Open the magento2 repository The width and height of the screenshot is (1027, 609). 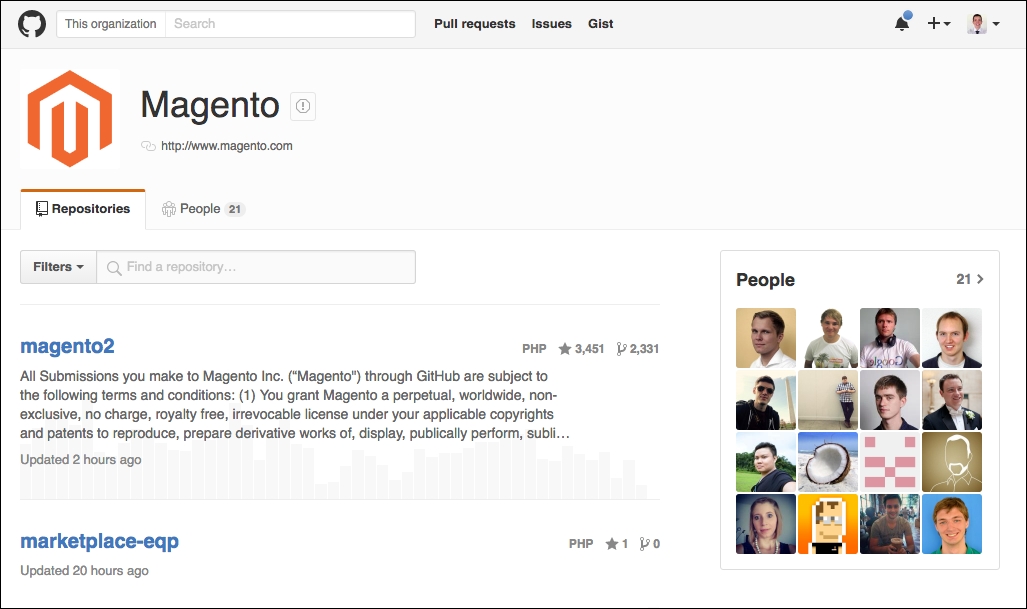click(x=67, y=346)
